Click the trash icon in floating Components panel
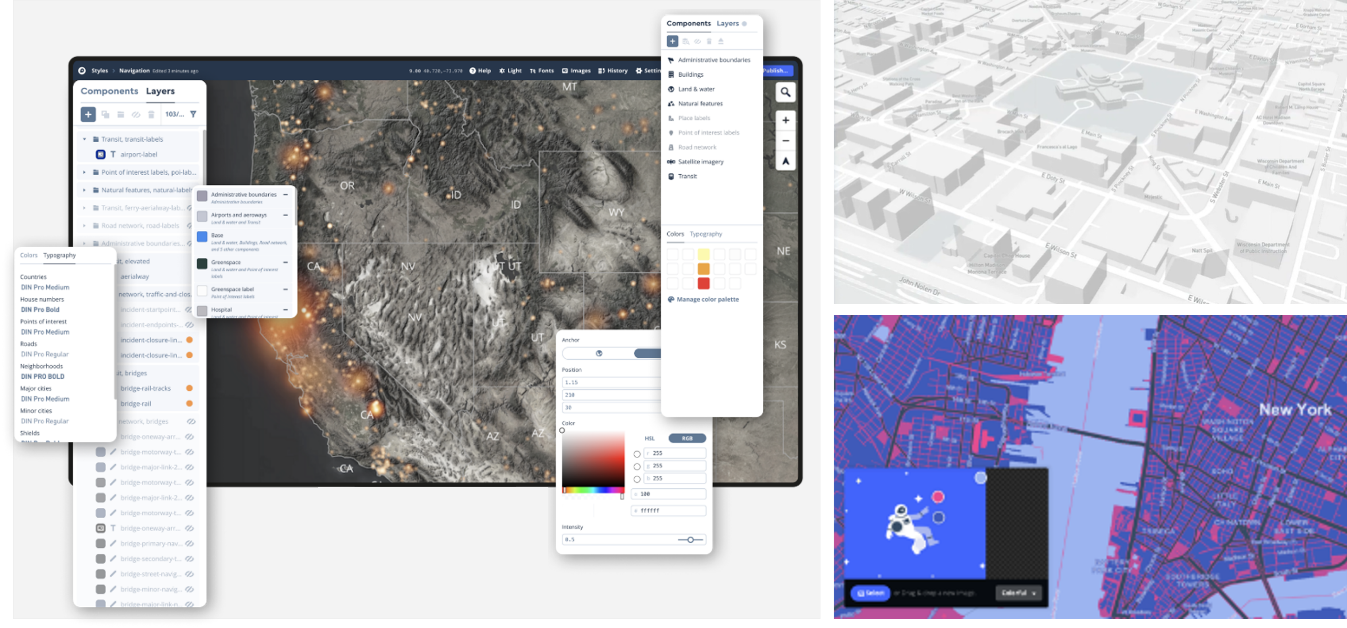This screenshot has width=1347, height=628. (709, 41)
